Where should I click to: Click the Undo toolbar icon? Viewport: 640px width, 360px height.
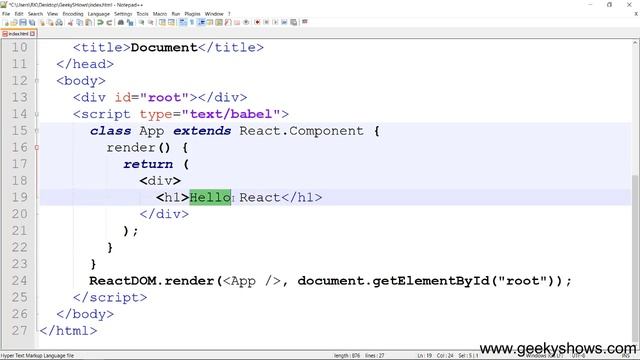(100, 22)
